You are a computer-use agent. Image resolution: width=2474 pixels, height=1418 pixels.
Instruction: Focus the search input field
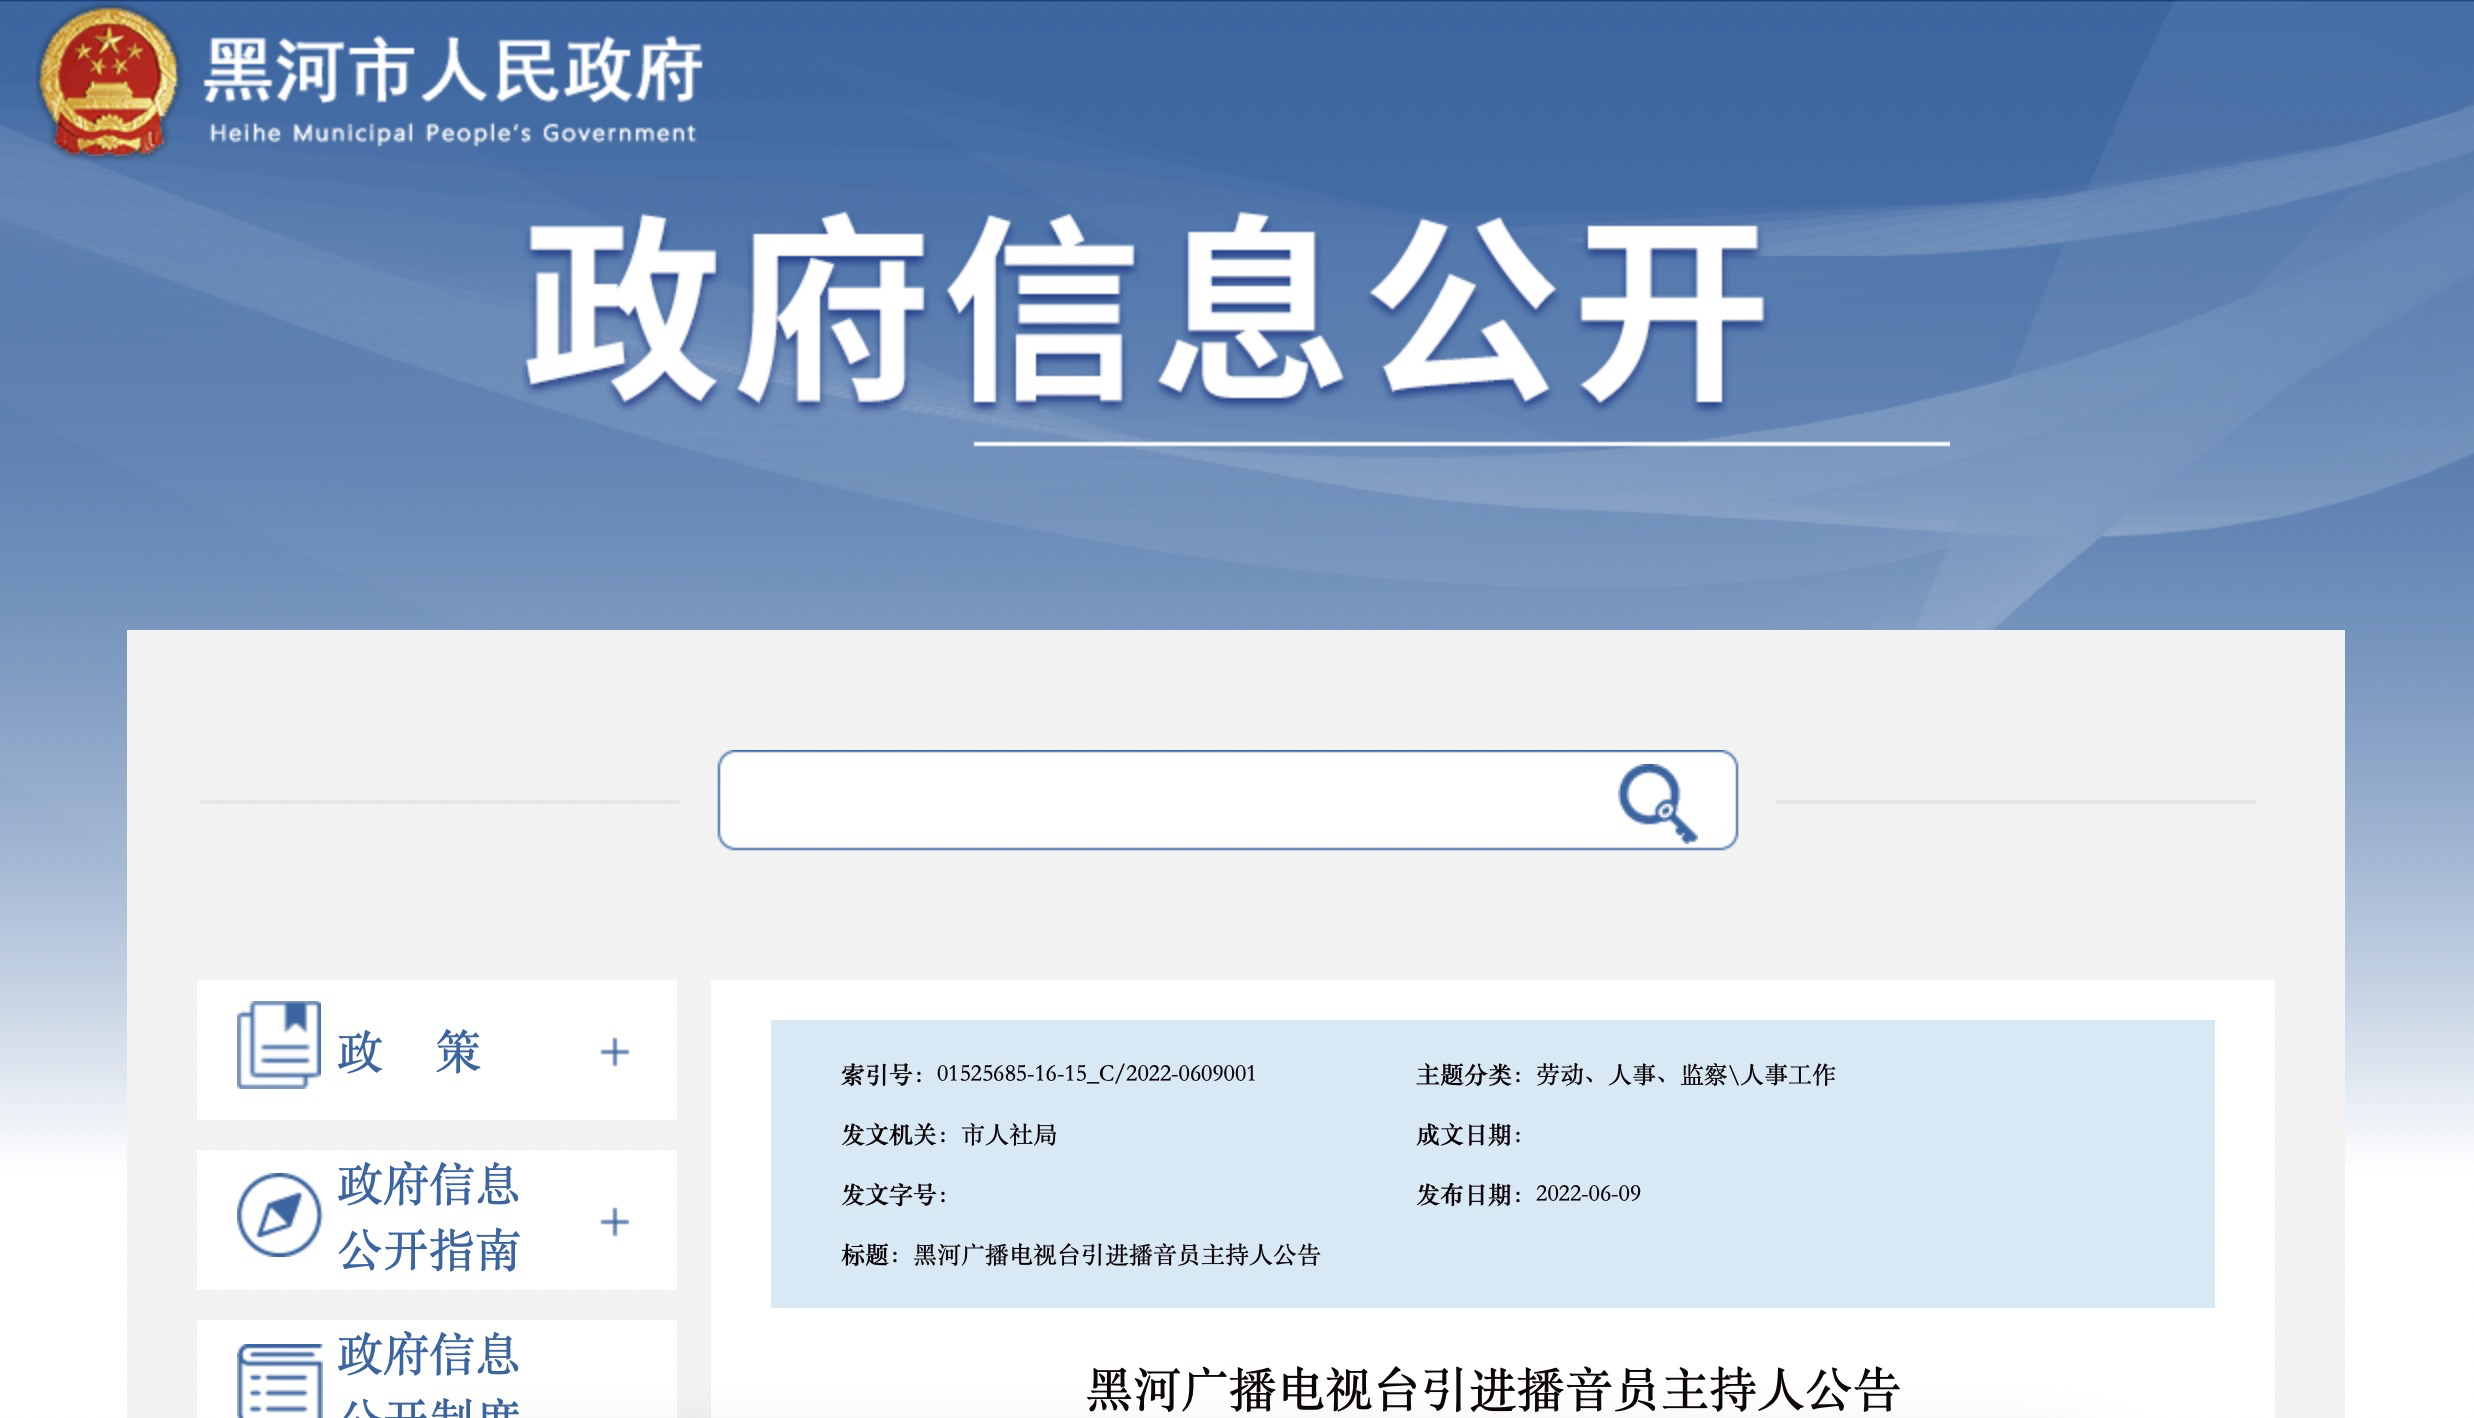(x=1150, y=800)
